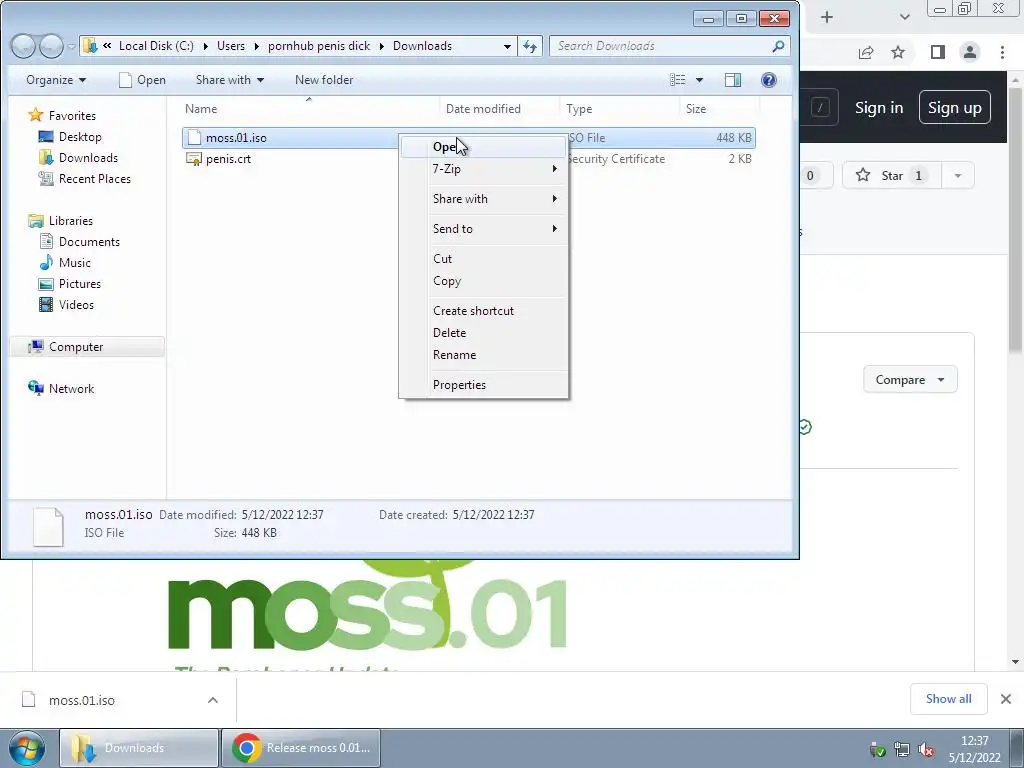Click the muted volume tray icon
This screenshot has width=1024, height=768.
click(926, 749)
